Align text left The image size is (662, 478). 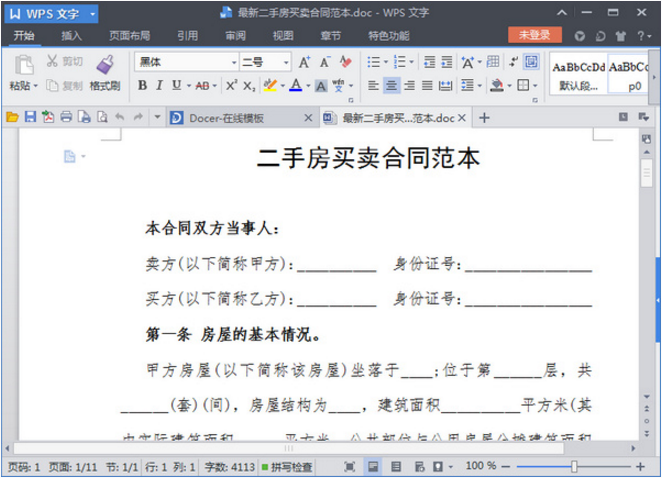[x=373, y=86]
